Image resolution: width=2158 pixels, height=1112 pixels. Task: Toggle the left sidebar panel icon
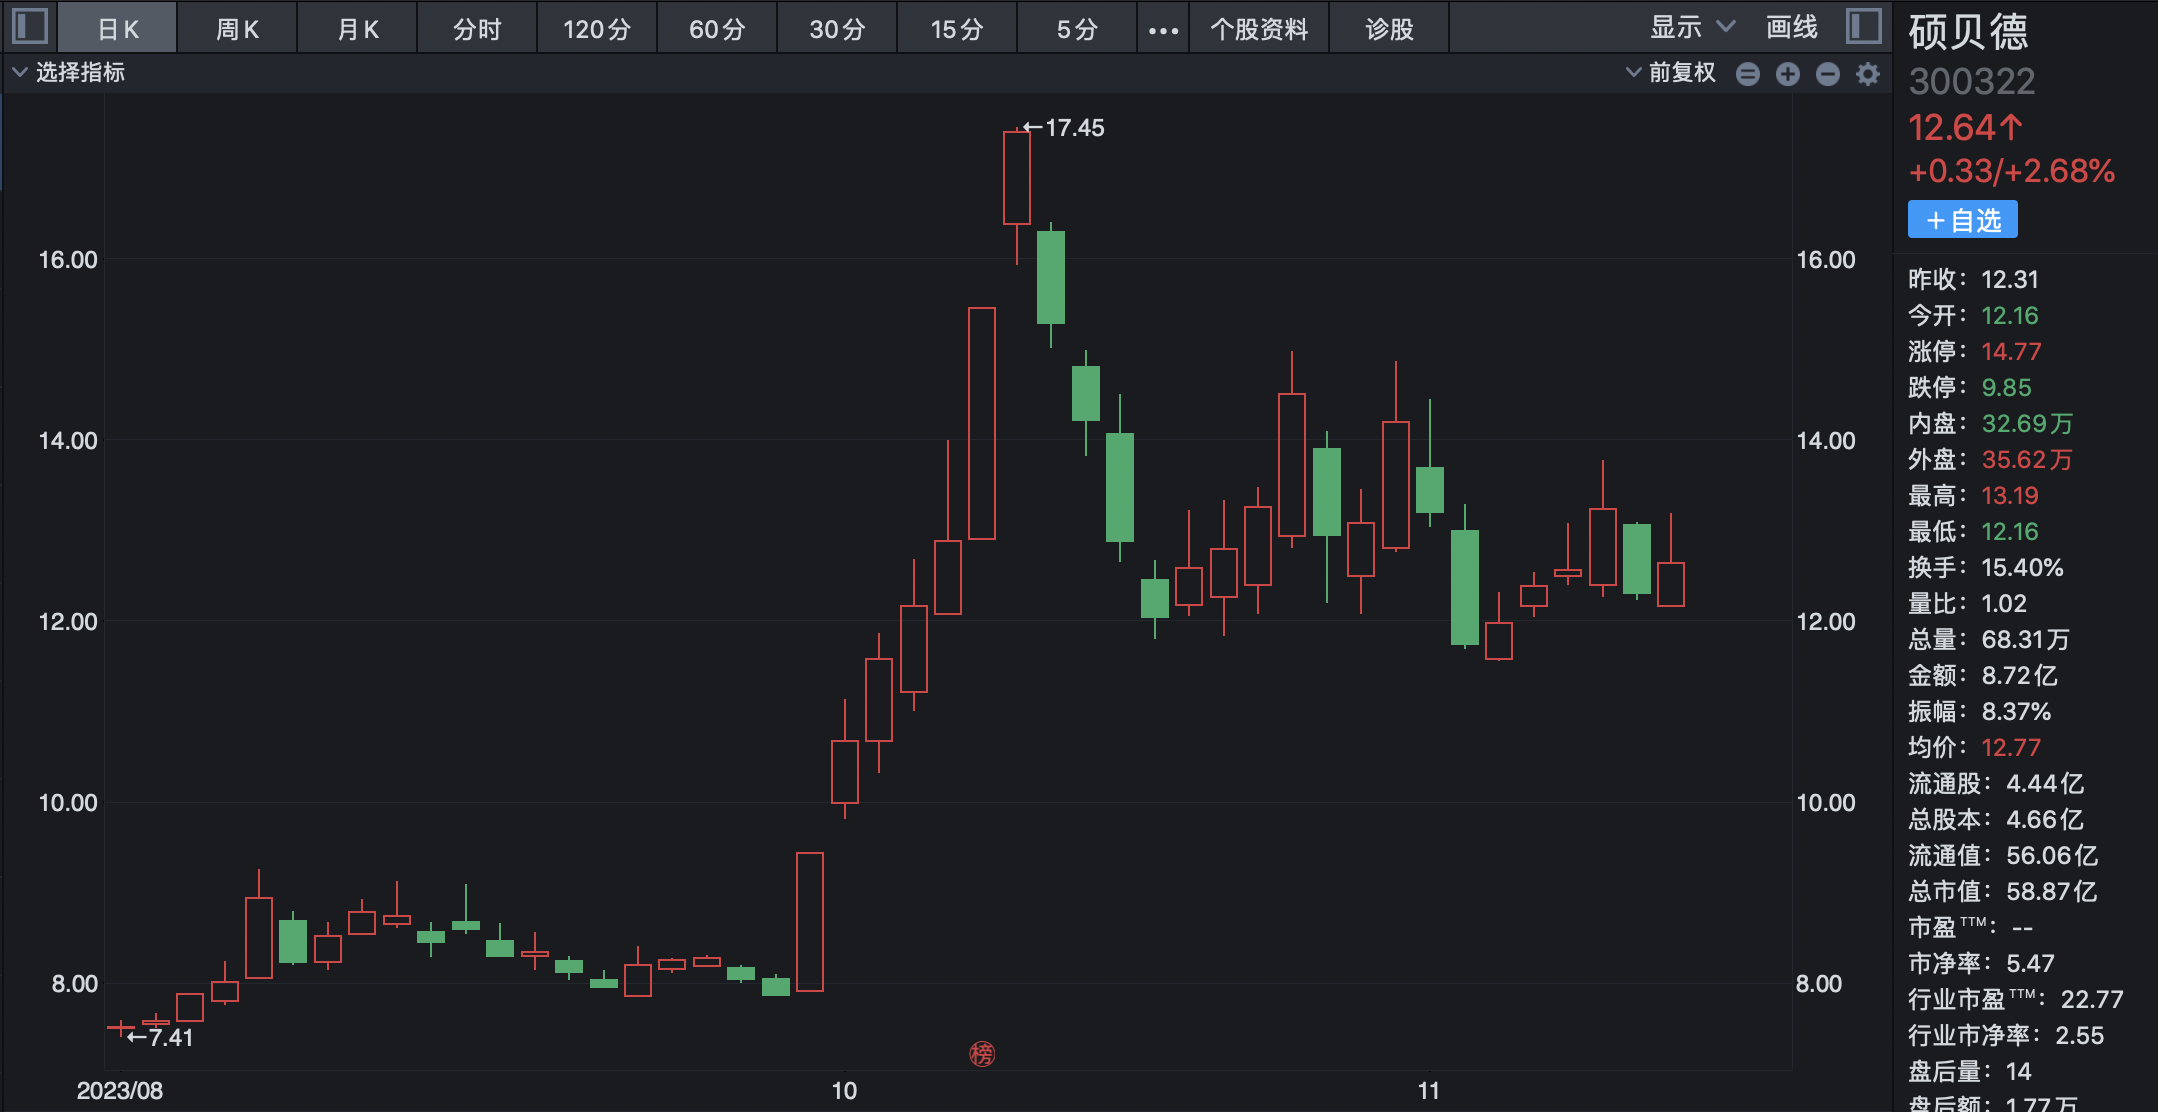[x=30, y=26]
